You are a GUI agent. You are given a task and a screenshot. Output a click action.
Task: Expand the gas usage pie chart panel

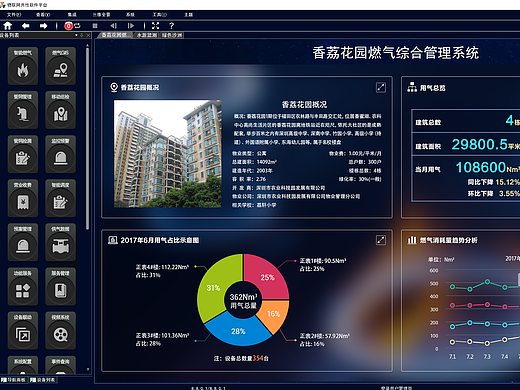[381, 240]
